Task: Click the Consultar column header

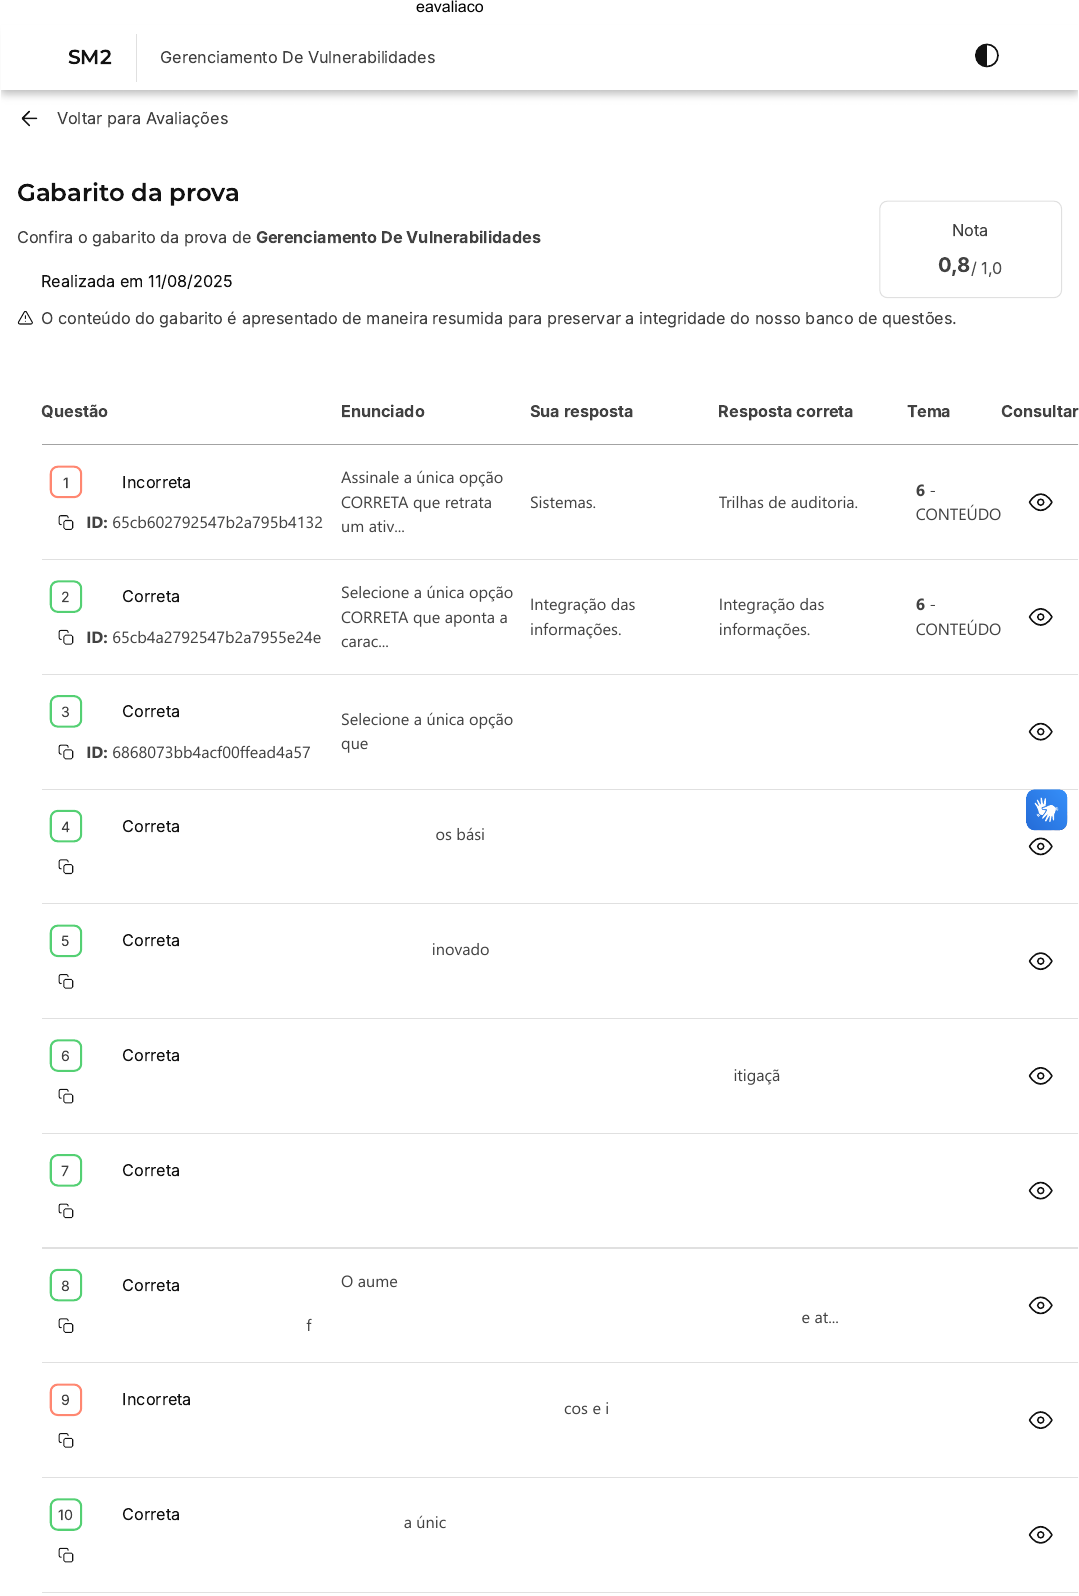Action: pyautogui.click(x=1038, y=412)
